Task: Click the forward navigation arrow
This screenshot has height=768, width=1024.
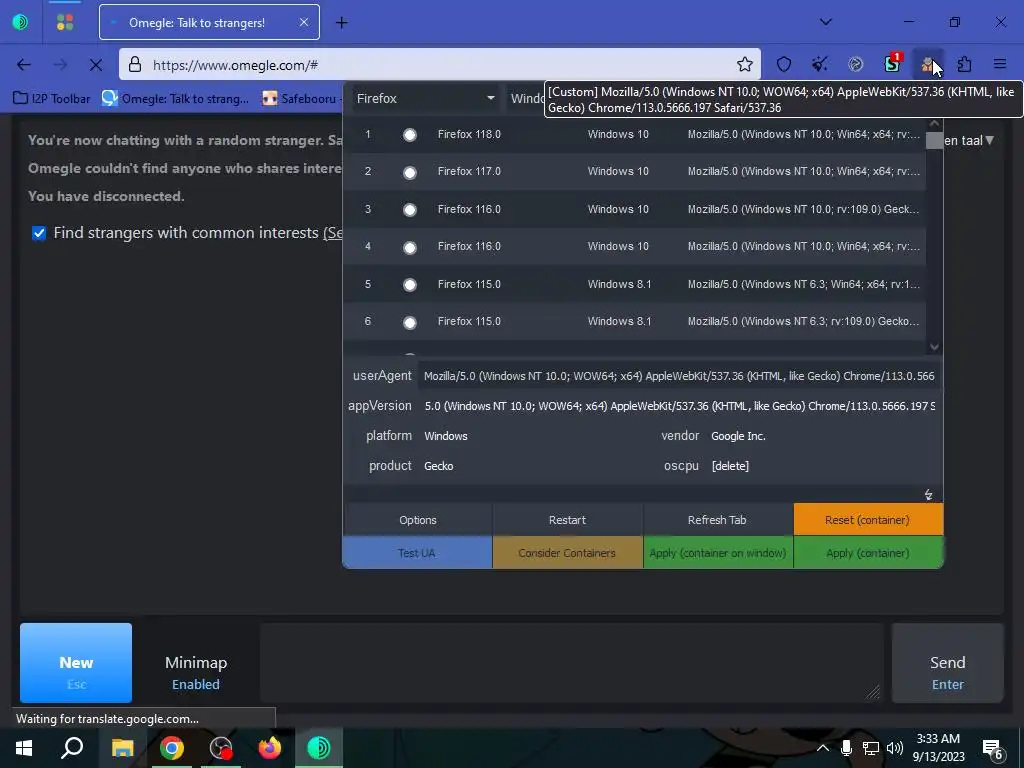Action: 59,65
